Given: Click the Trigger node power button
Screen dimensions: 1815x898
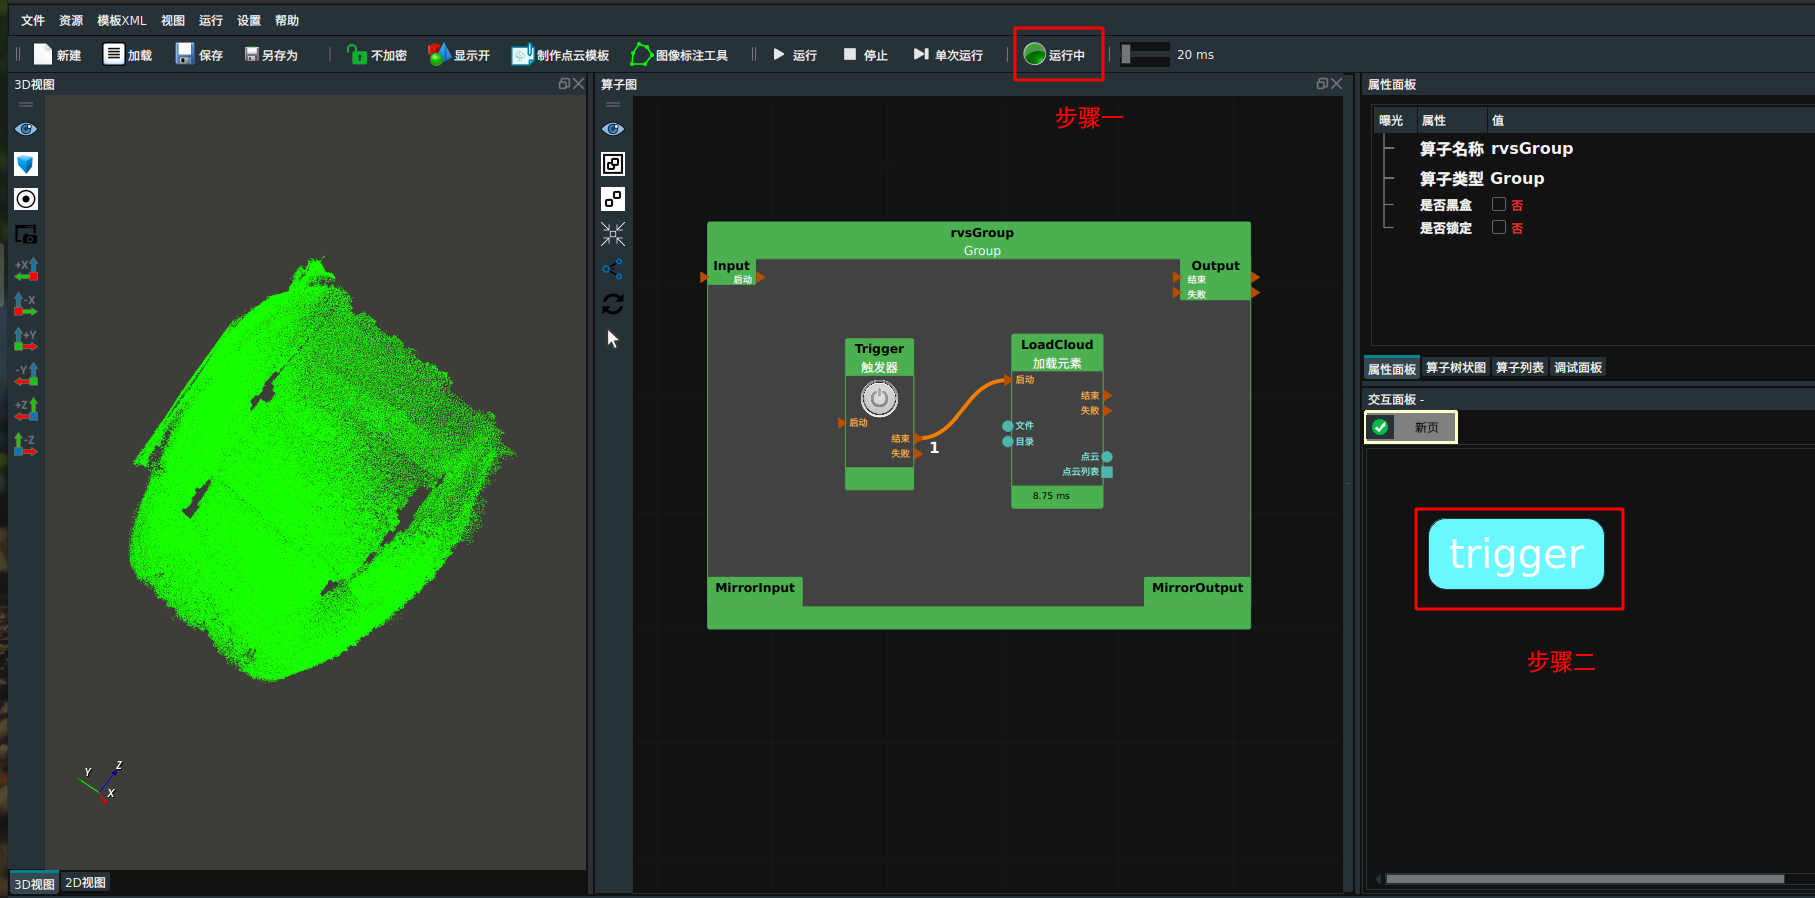Looking at the screenshot, I should pyautogui.click(x=879, y=399).
